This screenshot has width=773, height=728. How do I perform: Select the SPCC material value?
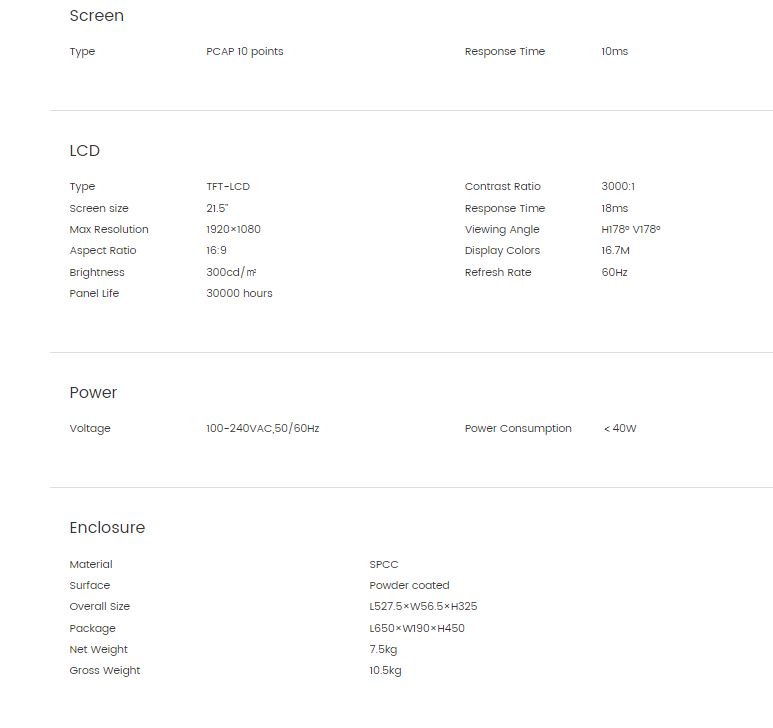[384, 564]
